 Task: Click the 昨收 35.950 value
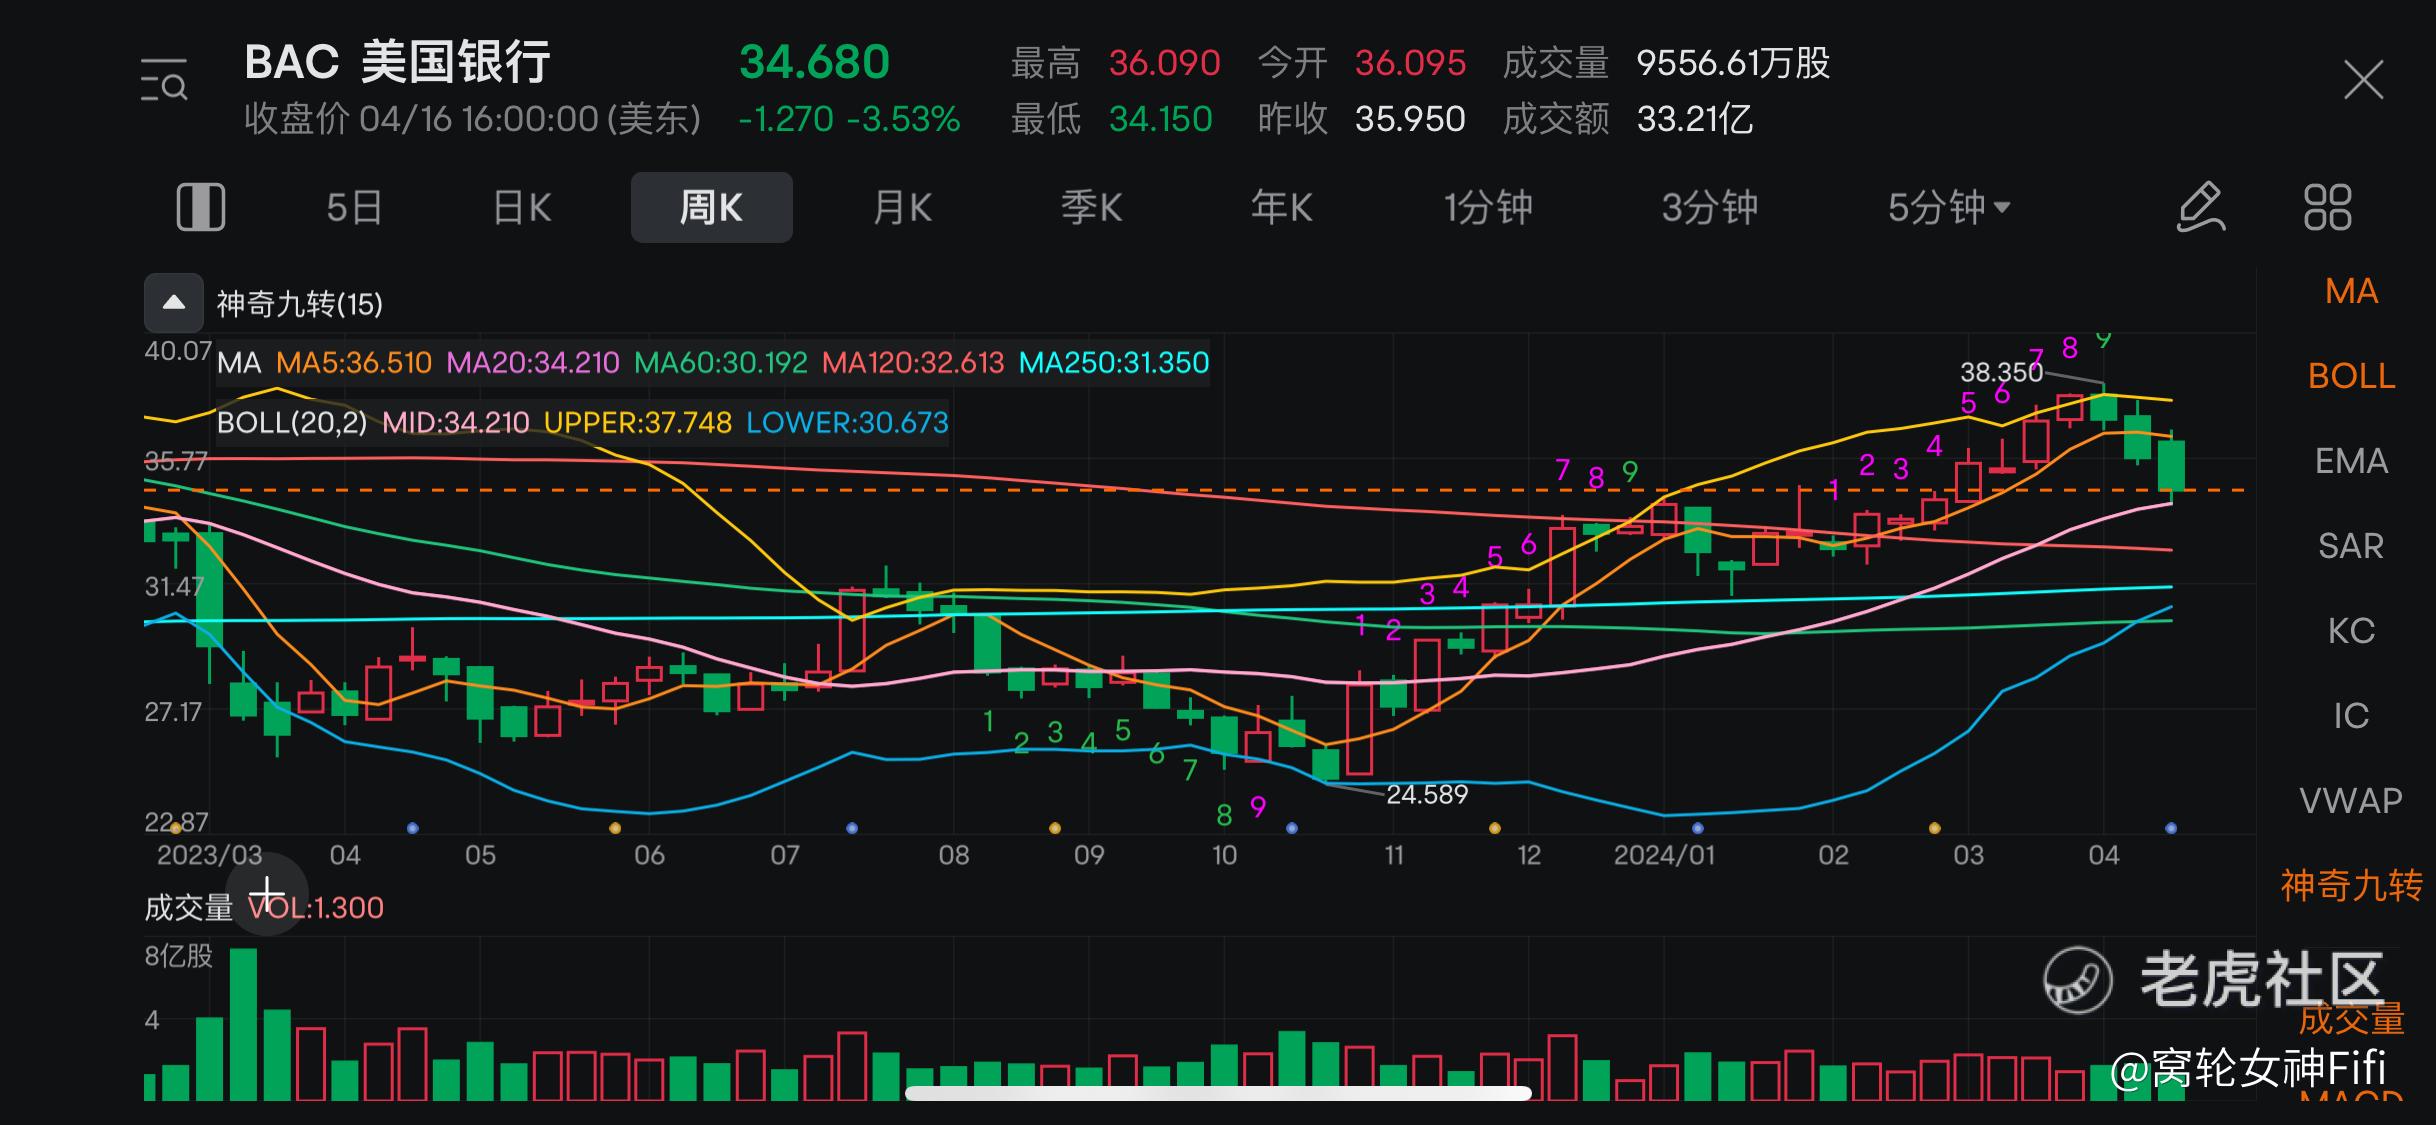click(1410, 119)
